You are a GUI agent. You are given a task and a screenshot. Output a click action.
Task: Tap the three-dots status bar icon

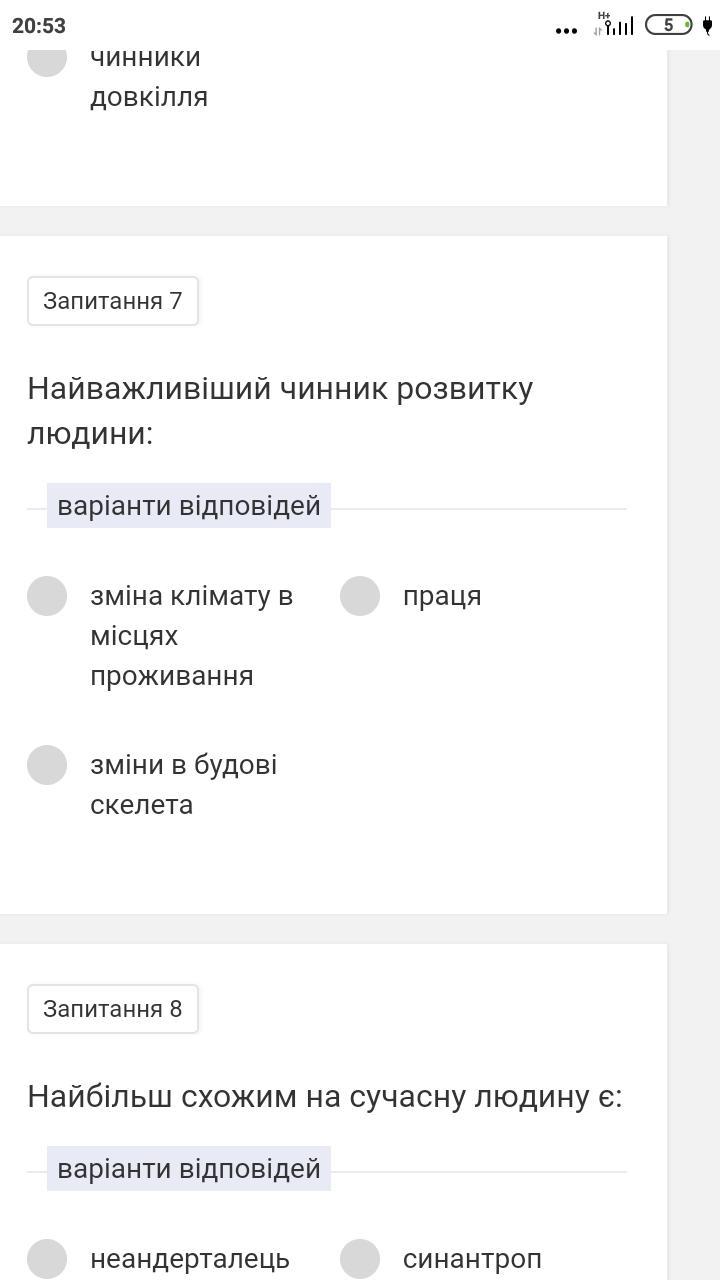point(566,30)
